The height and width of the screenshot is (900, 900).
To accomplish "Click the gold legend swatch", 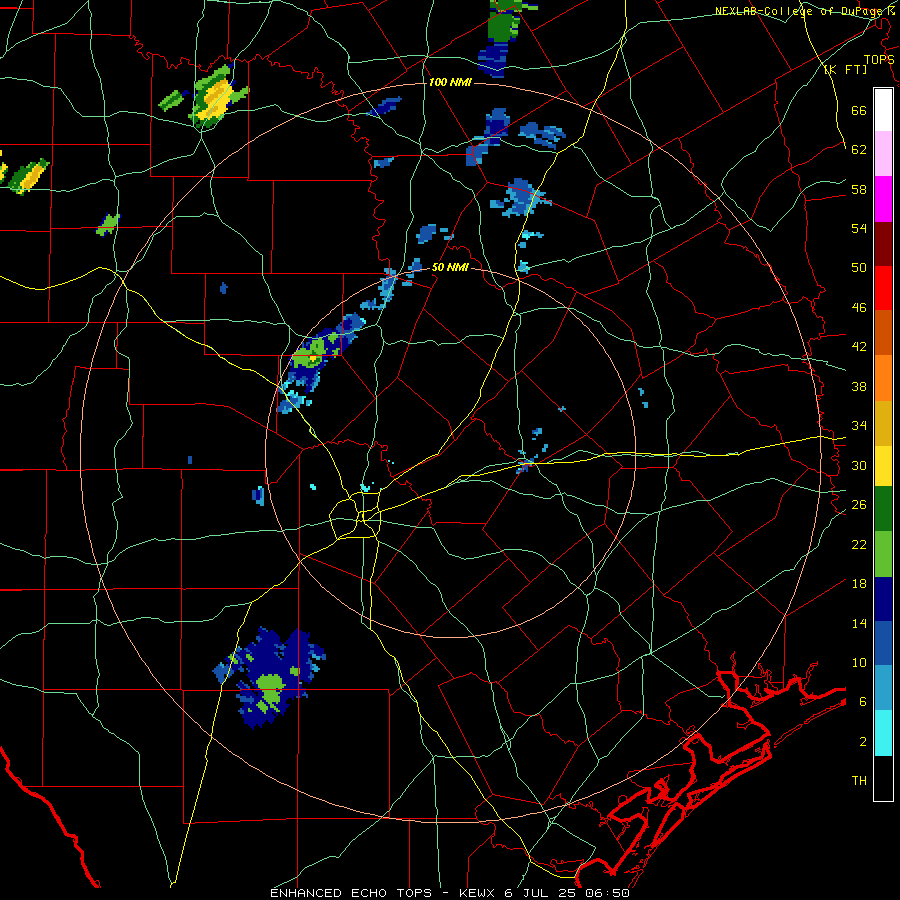I will click(883, 423).
